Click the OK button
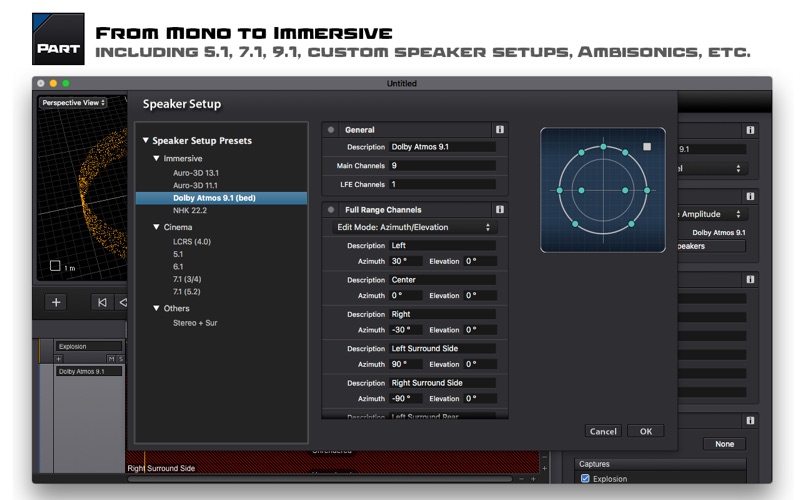 [646, 431]
